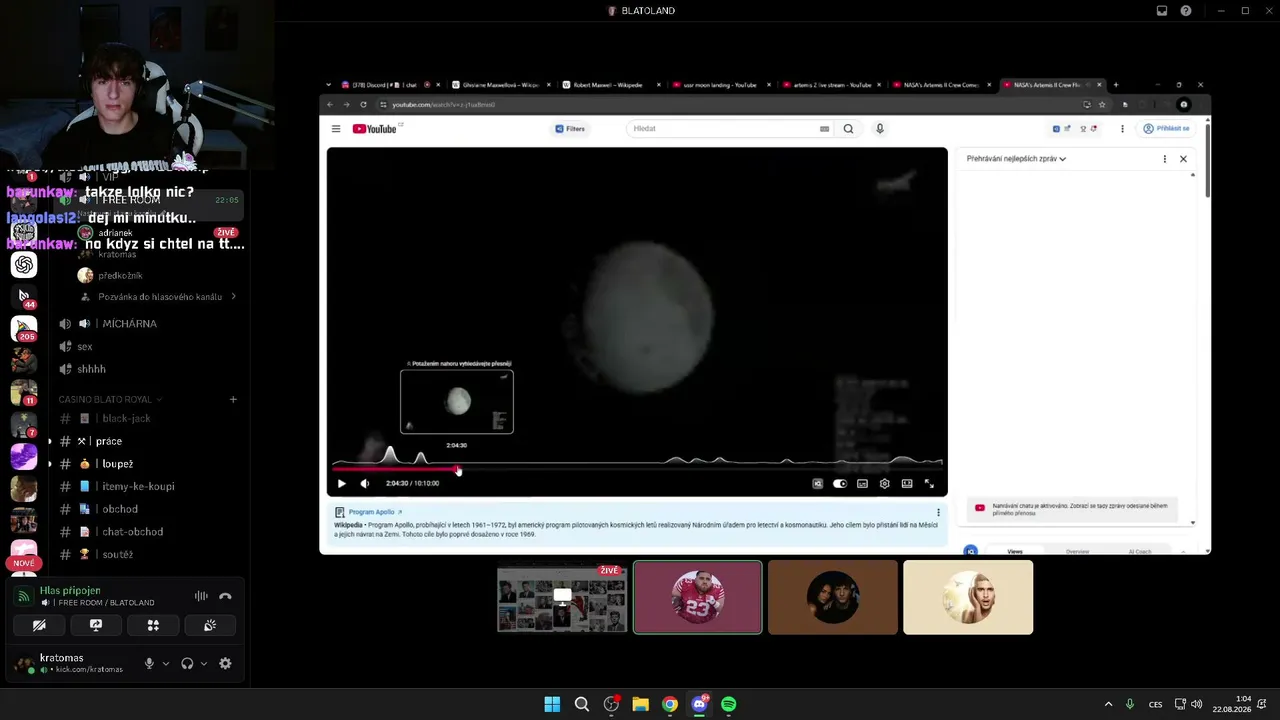Screen dimensions: 1280x720
Task: Open YouTube player settings gear
Action: [884, 484]
